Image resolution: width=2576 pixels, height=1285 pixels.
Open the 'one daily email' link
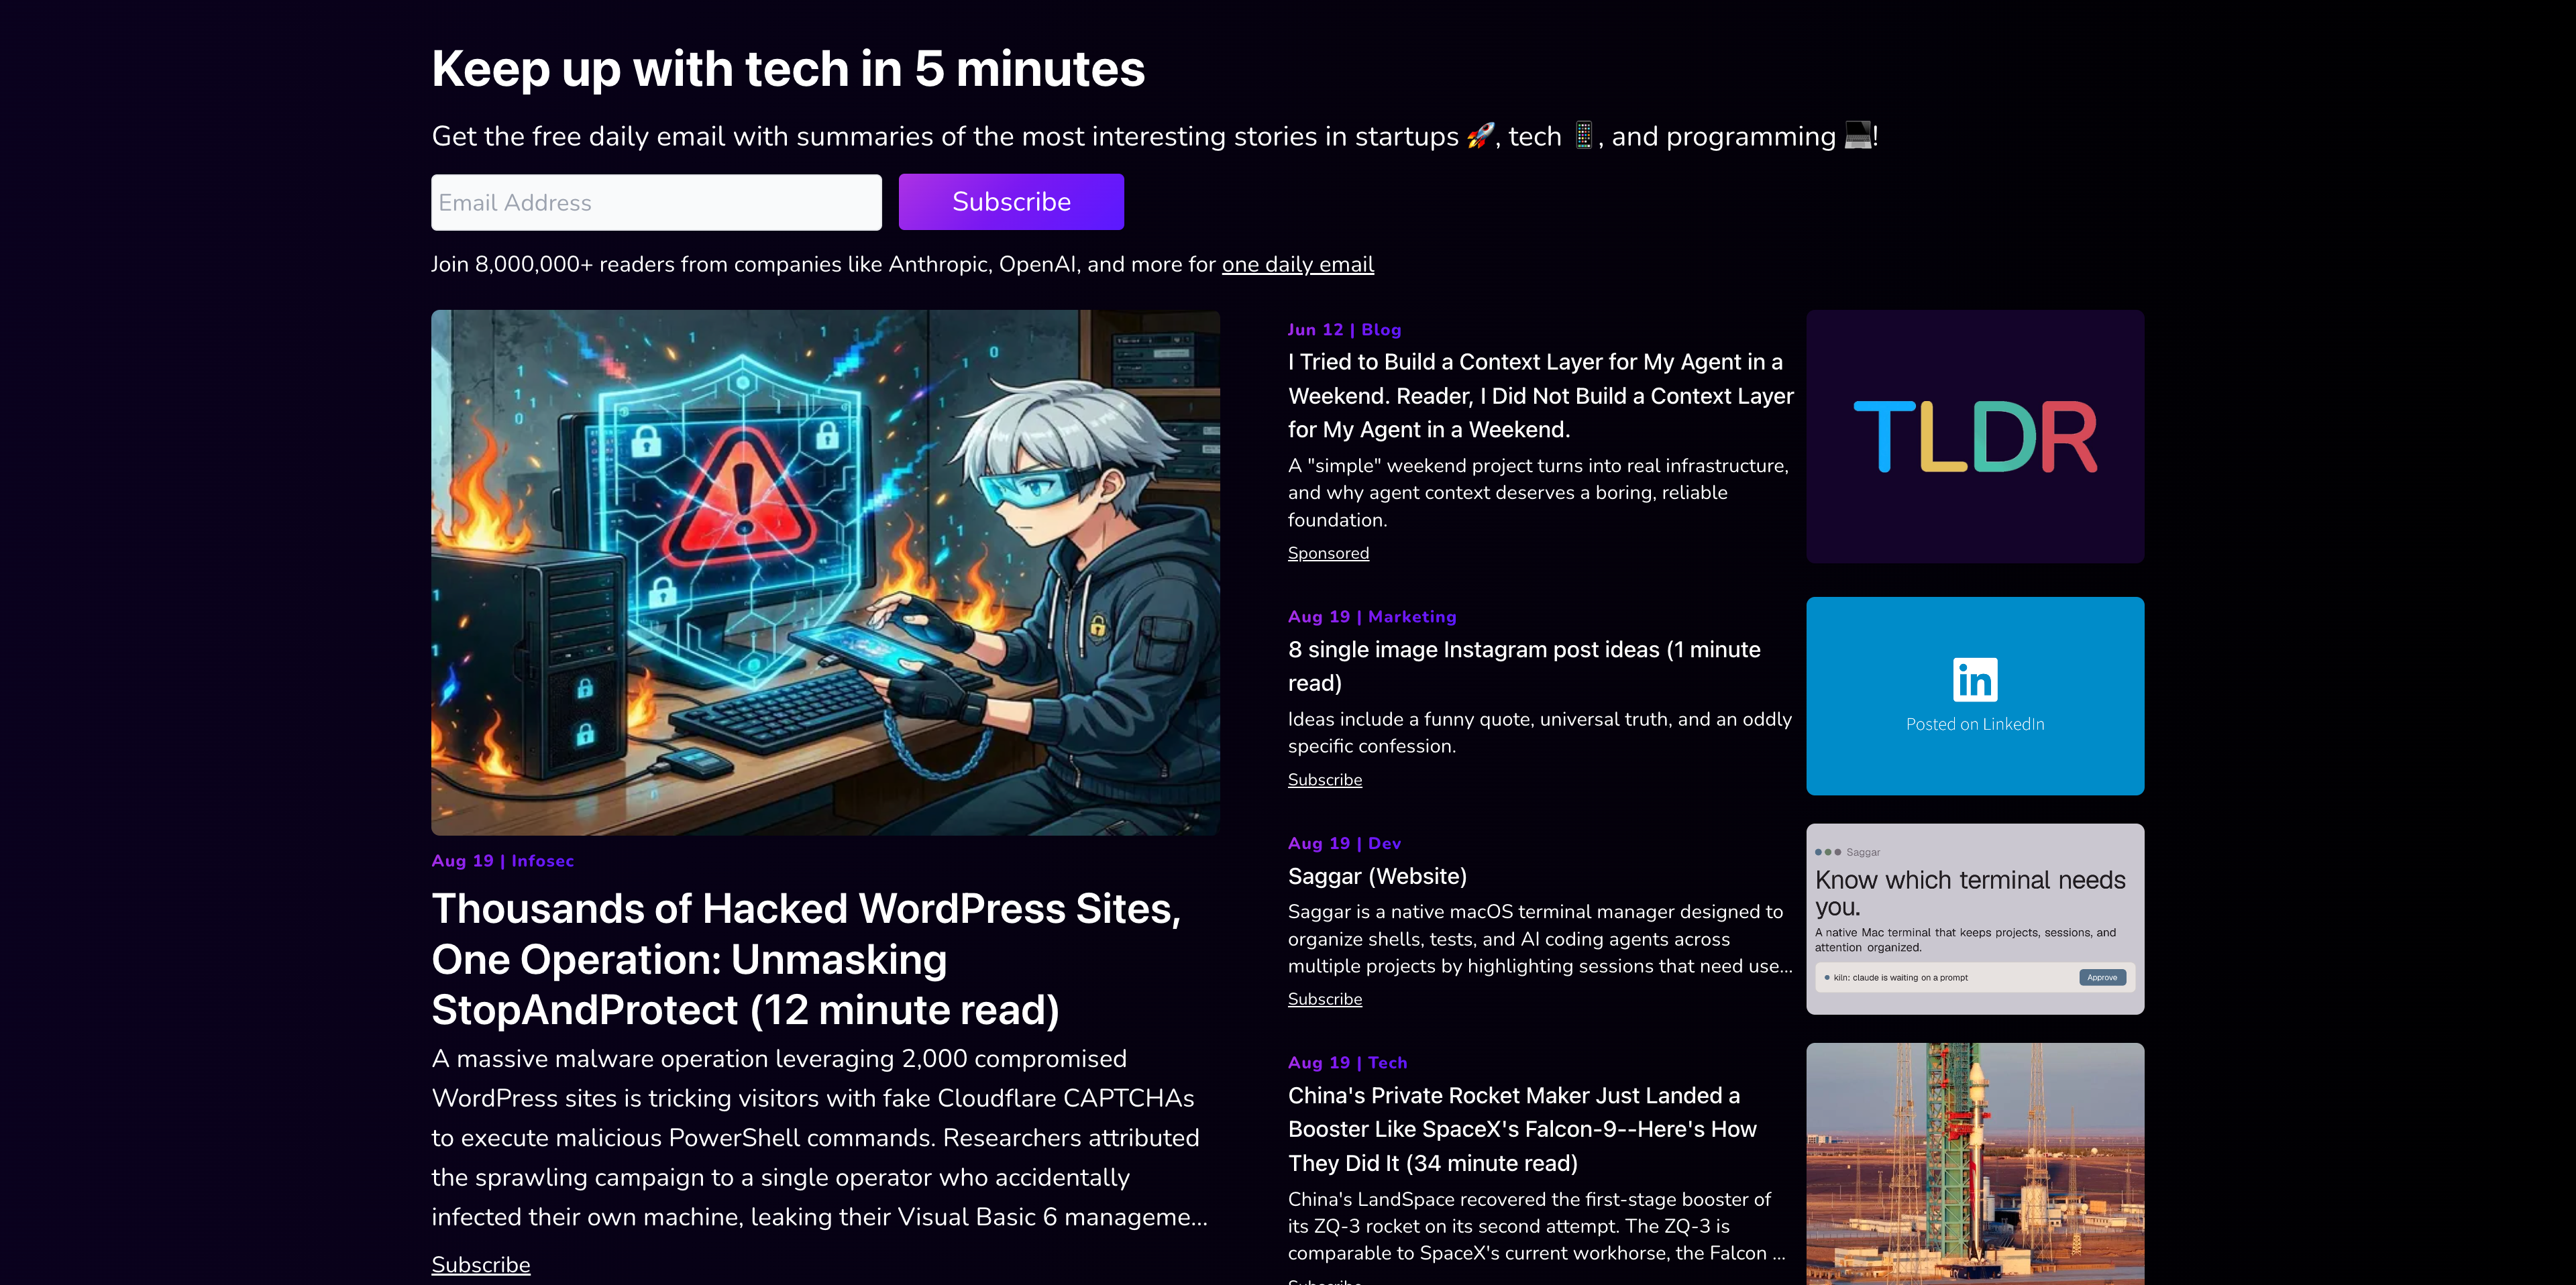[1298, 264]
